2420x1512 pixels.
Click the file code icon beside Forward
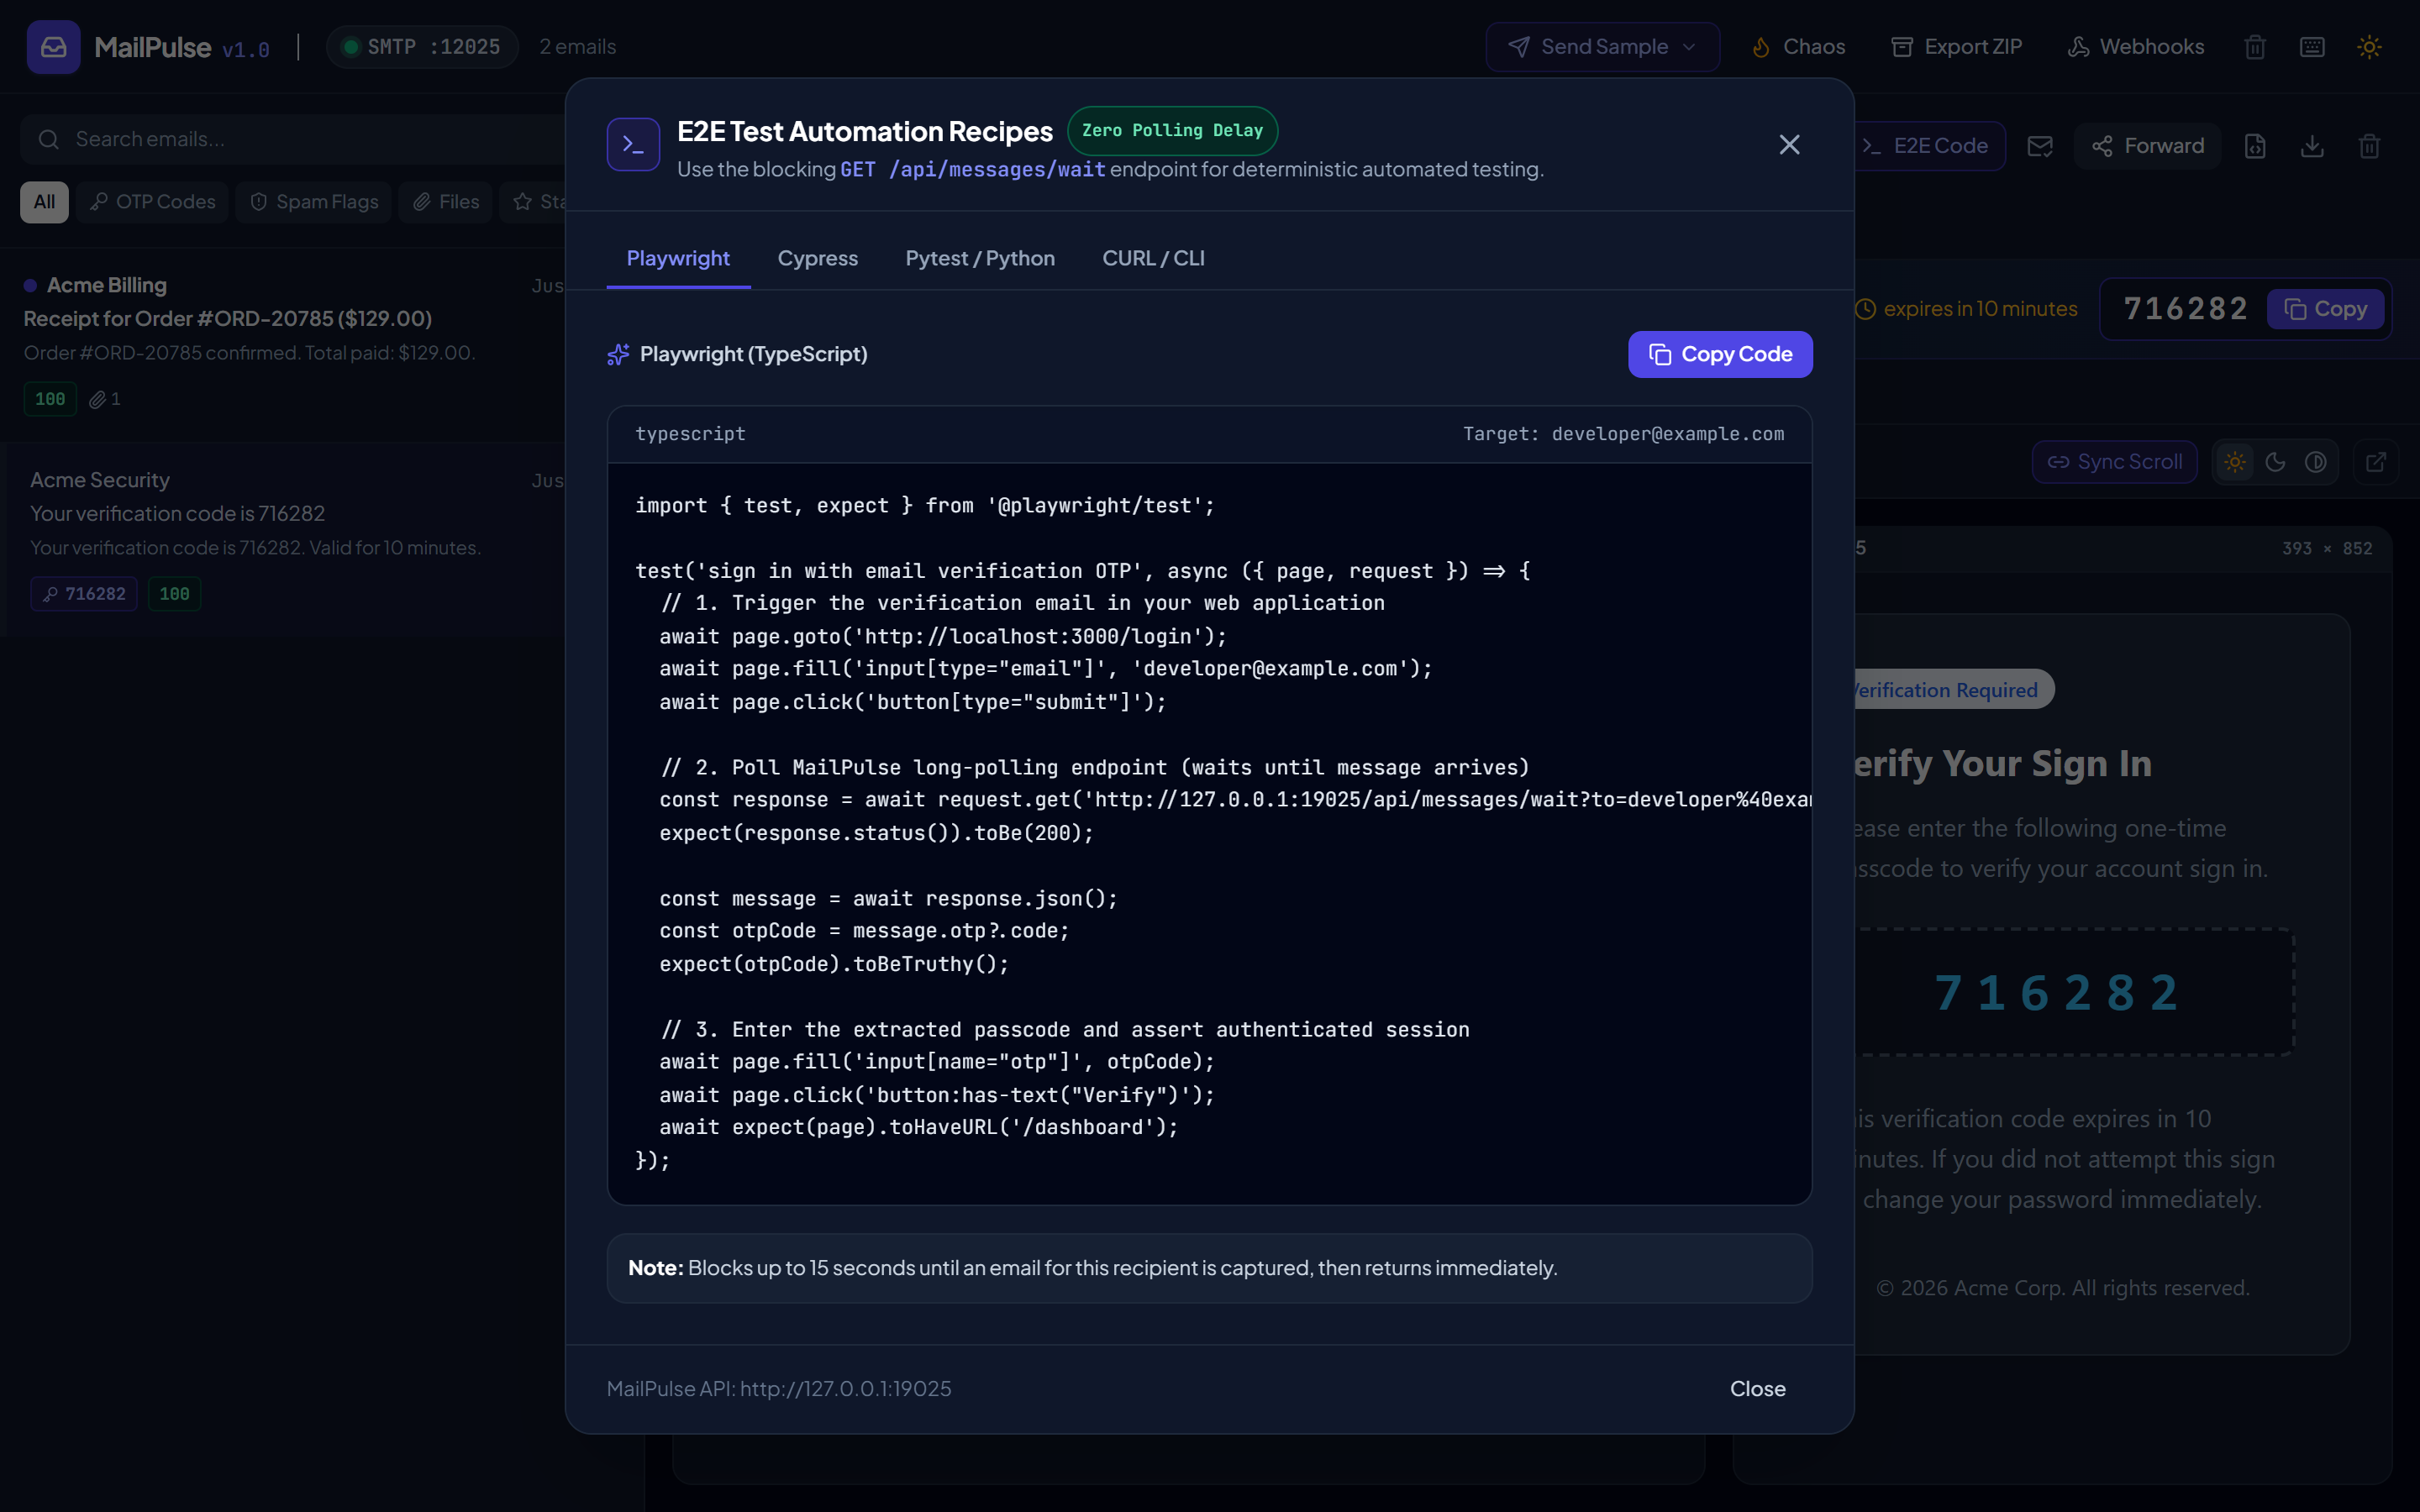[x=2255, y=146]
